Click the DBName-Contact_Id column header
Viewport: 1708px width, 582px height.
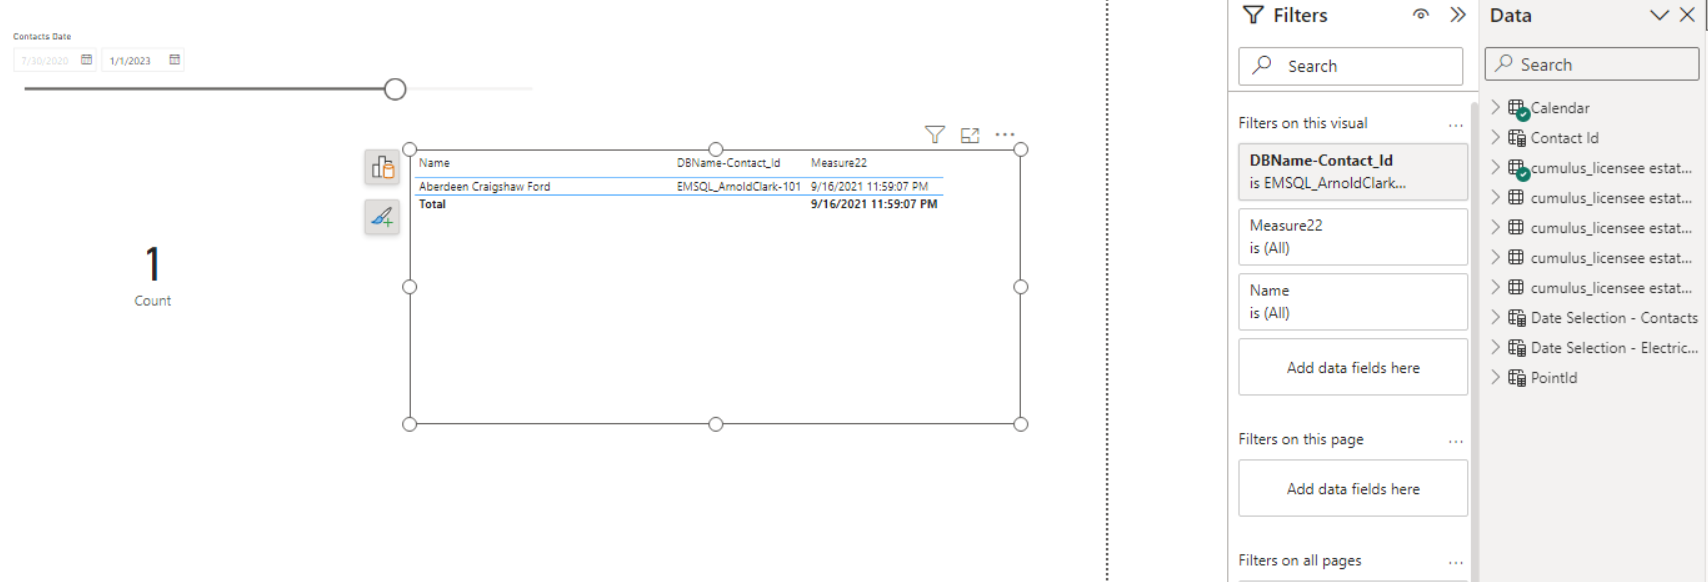728,163
